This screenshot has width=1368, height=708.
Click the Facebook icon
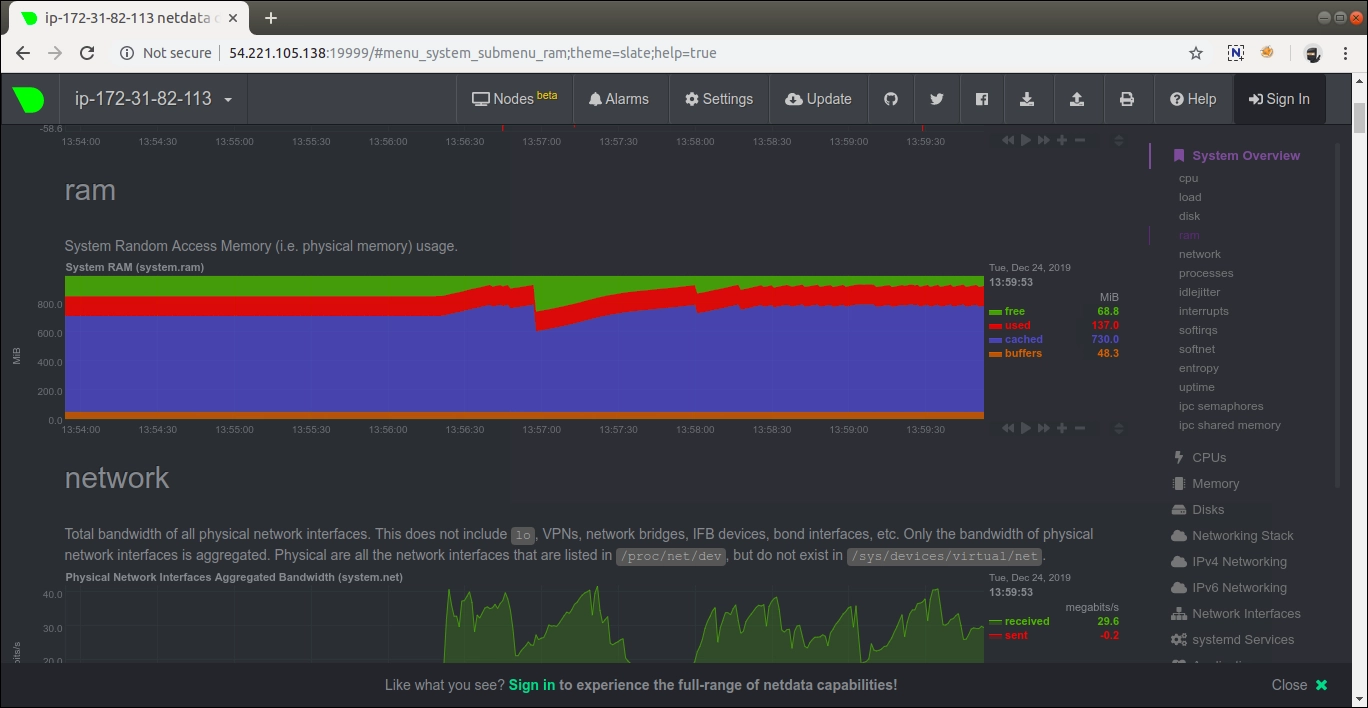982,99
